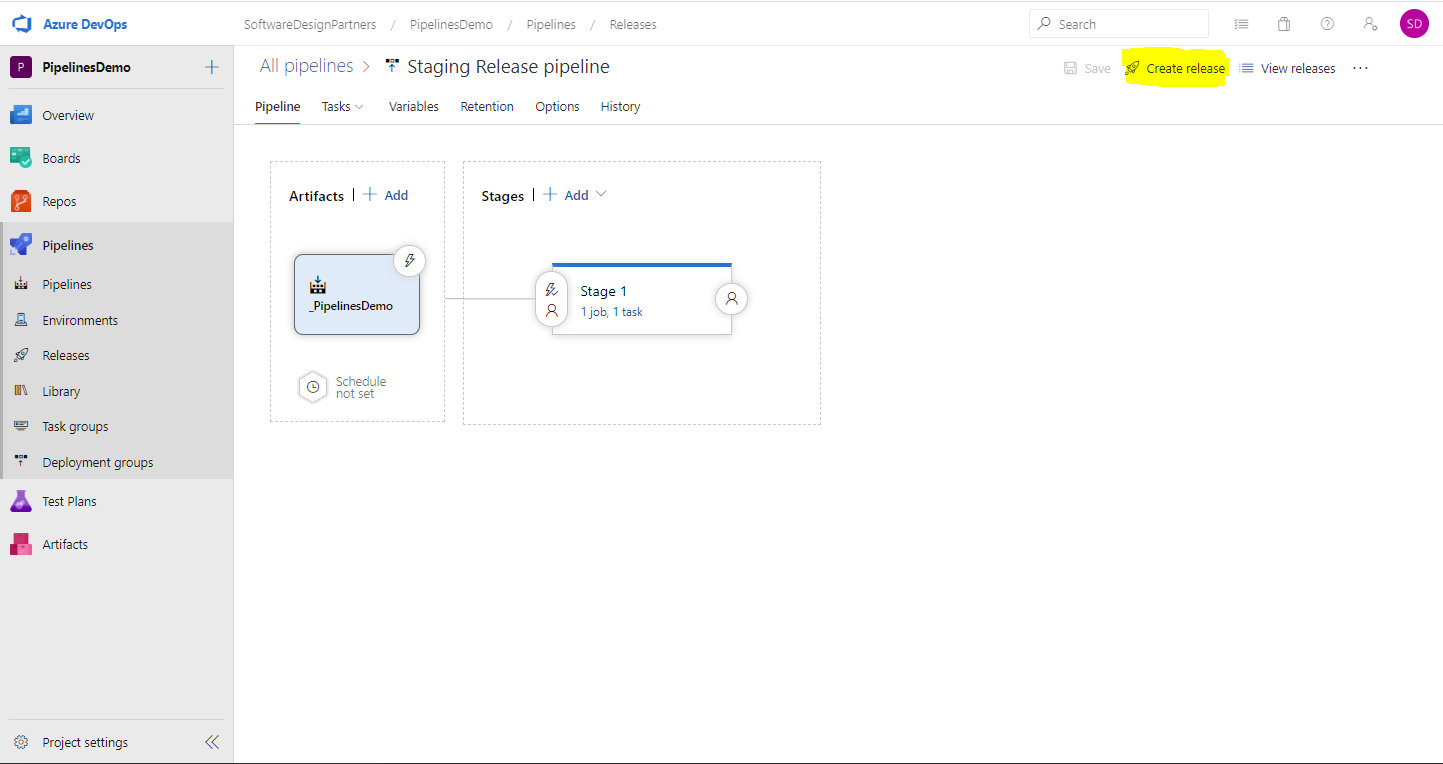
Task: Open View releases
Action: [x=1295, y=68]
